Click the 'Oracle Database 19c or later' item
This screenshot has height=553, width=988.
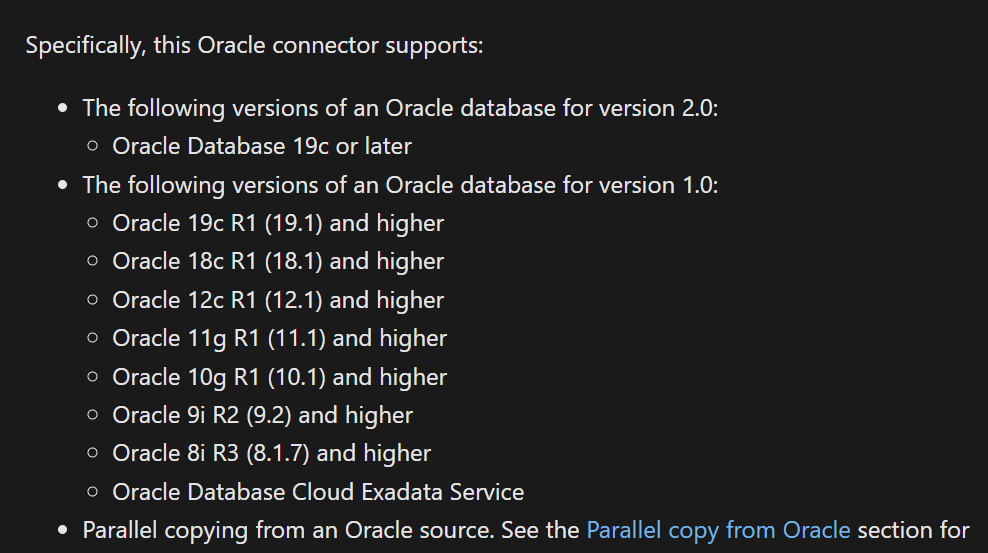tap(262, 146)
